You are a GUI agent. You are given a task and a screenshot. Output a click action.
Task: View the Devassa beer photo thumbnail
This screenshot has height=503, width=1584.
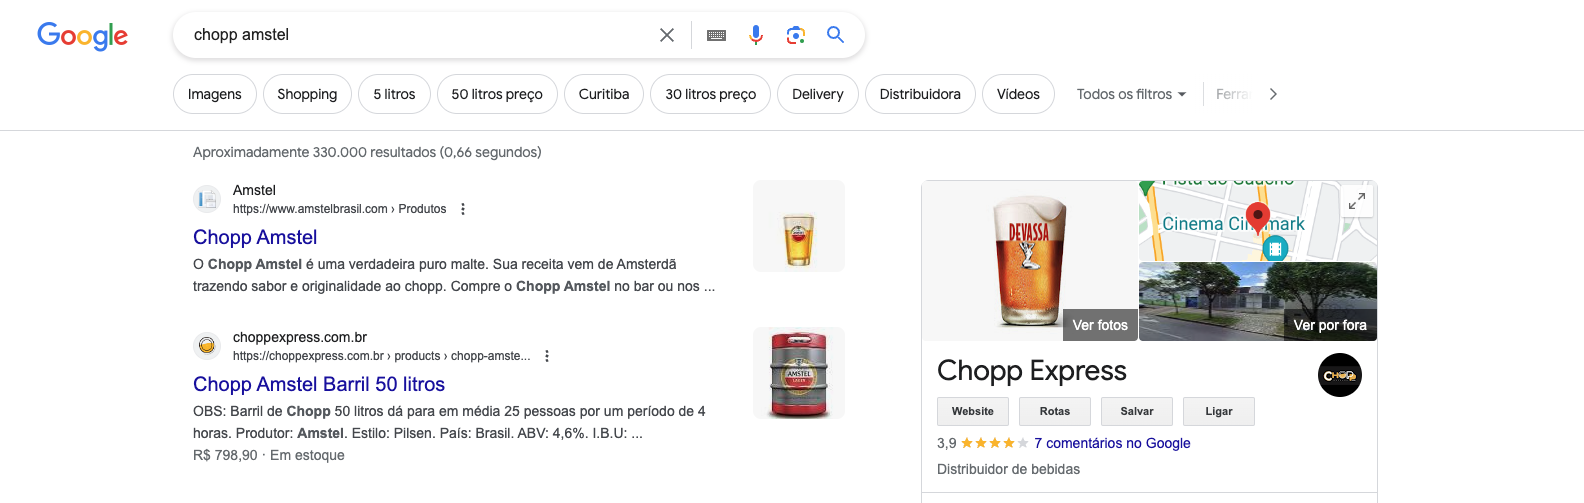click(1029, 260)
